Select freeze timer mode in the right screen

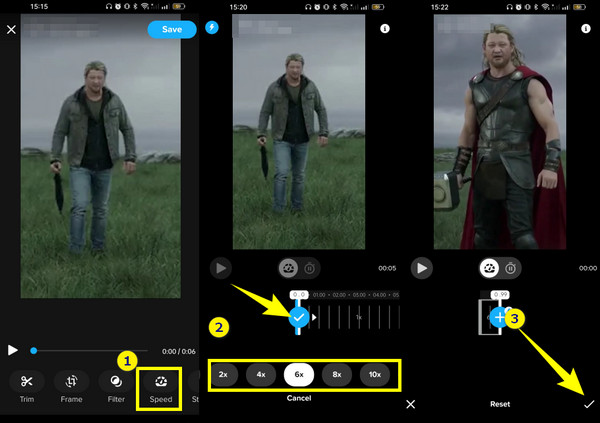(x=510, y=268)
